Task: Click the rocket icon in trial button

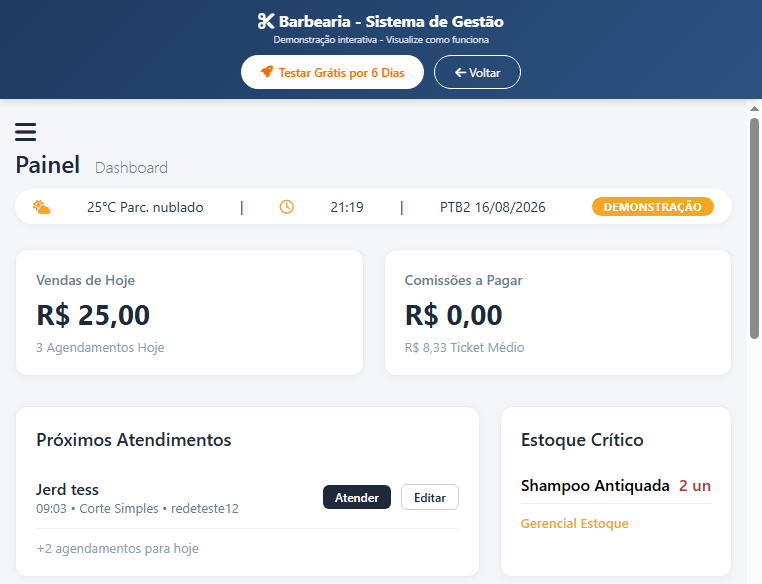Action: tap(267, 72)
